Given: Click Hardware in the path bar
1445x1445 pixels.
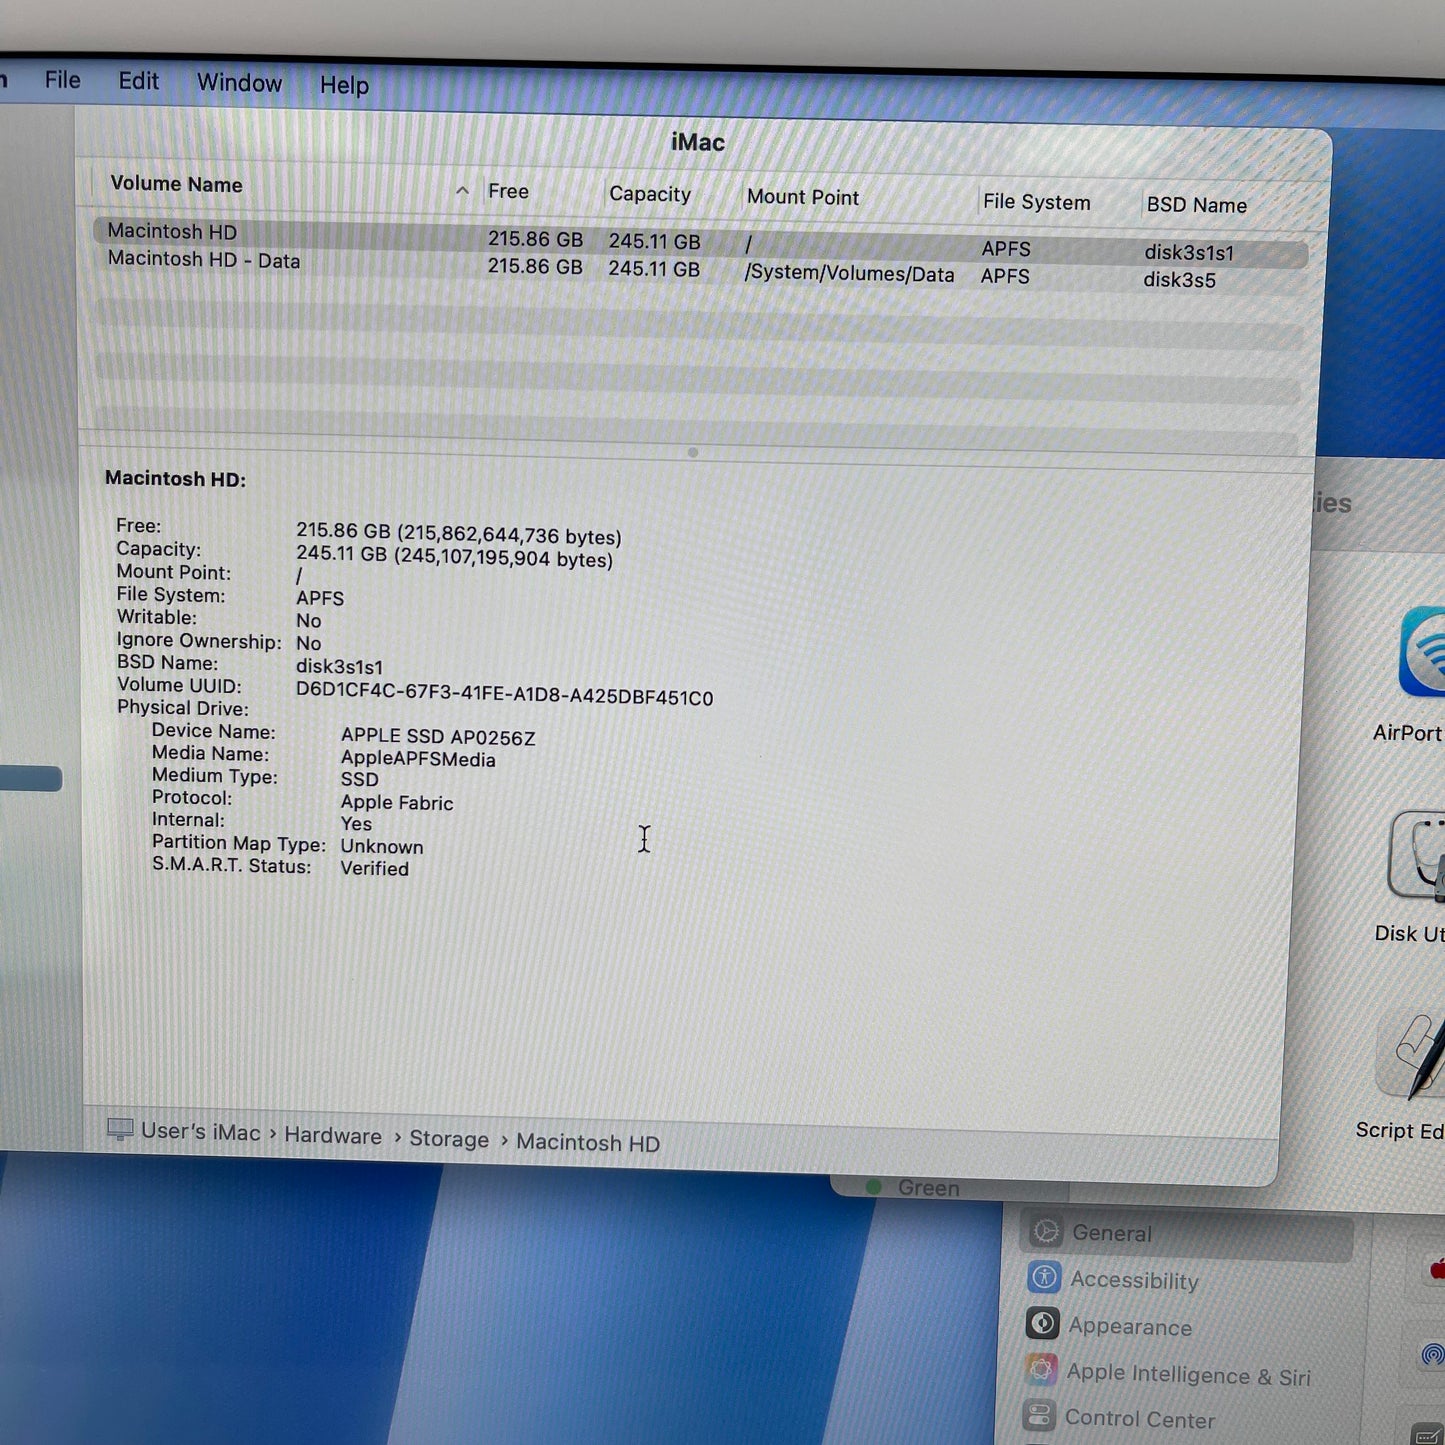Looking at the screenshot, I should 333,1136.
